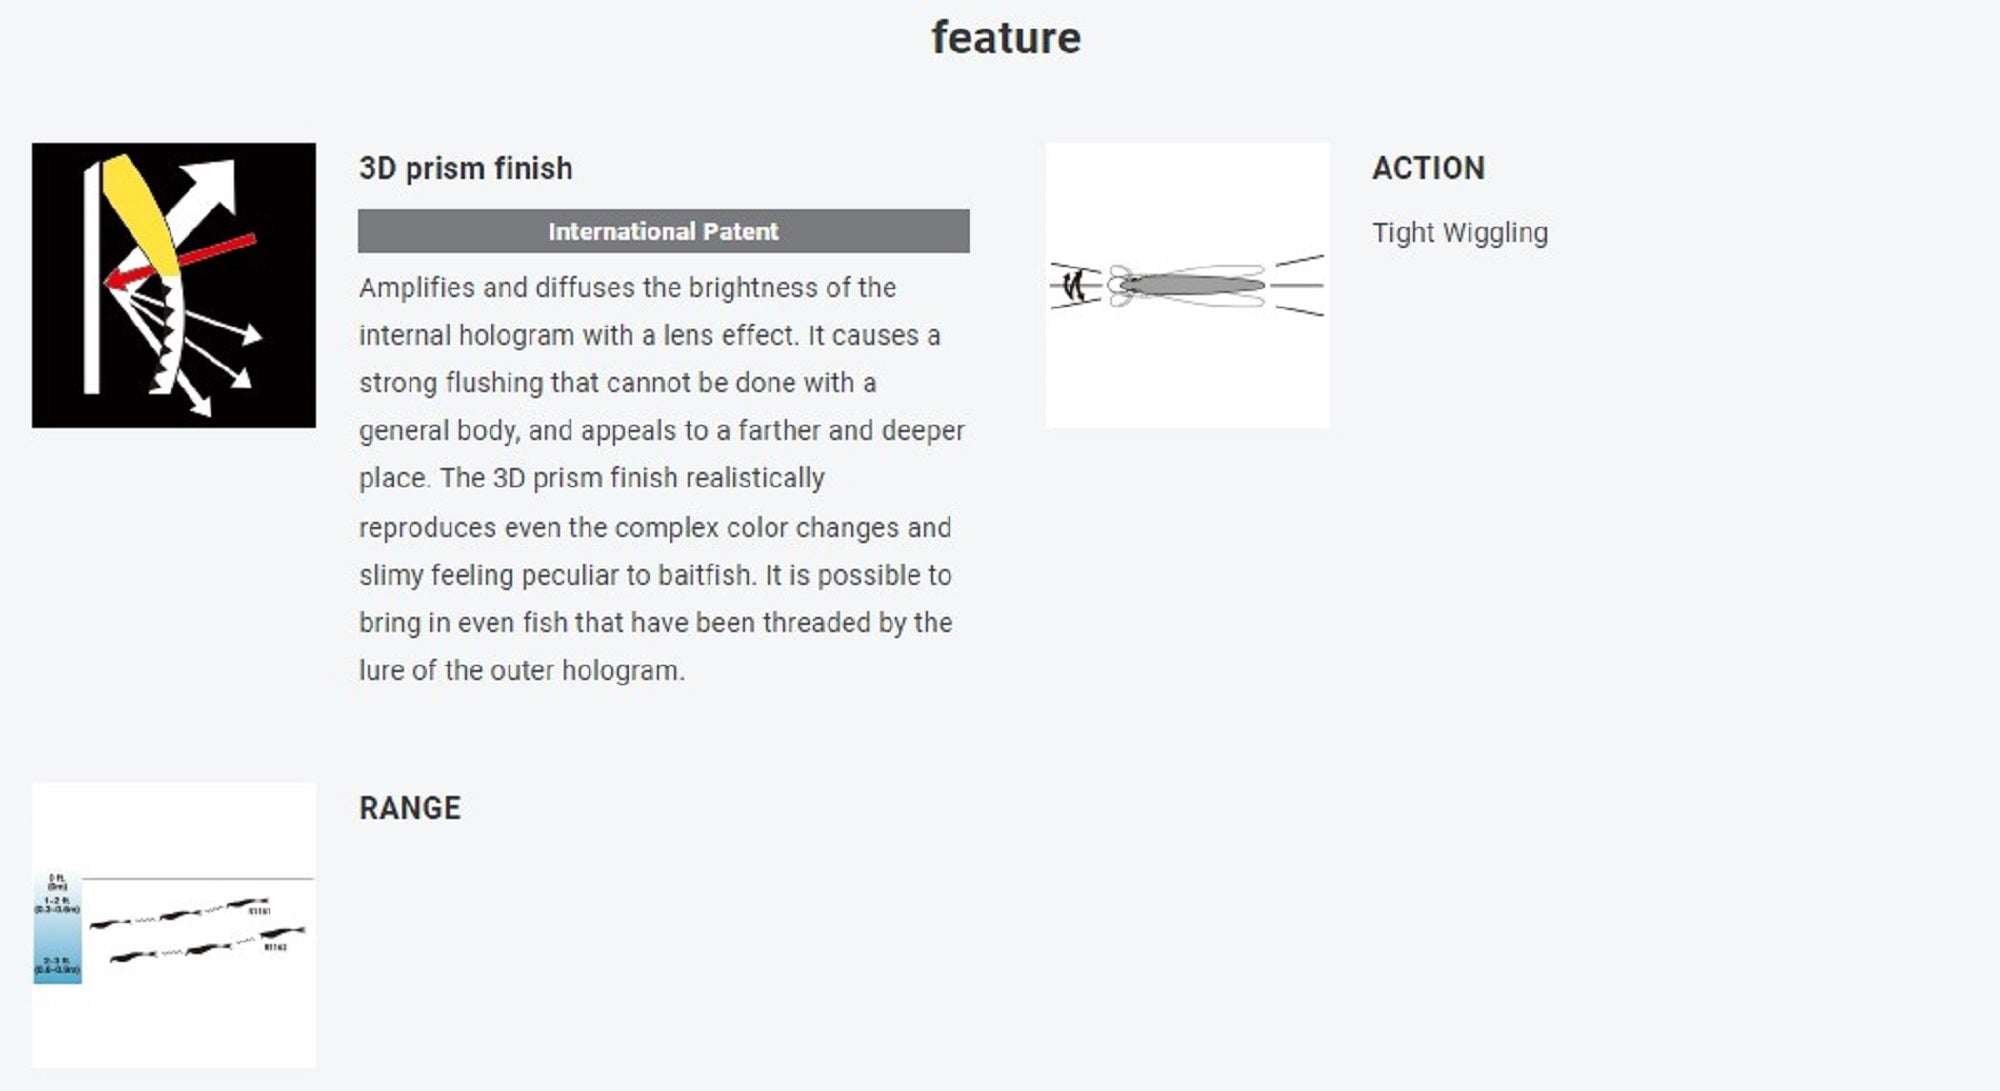2000x1091 pixels.
Task: Click the "3D prism finish" heading
Action: click(465, 168)
